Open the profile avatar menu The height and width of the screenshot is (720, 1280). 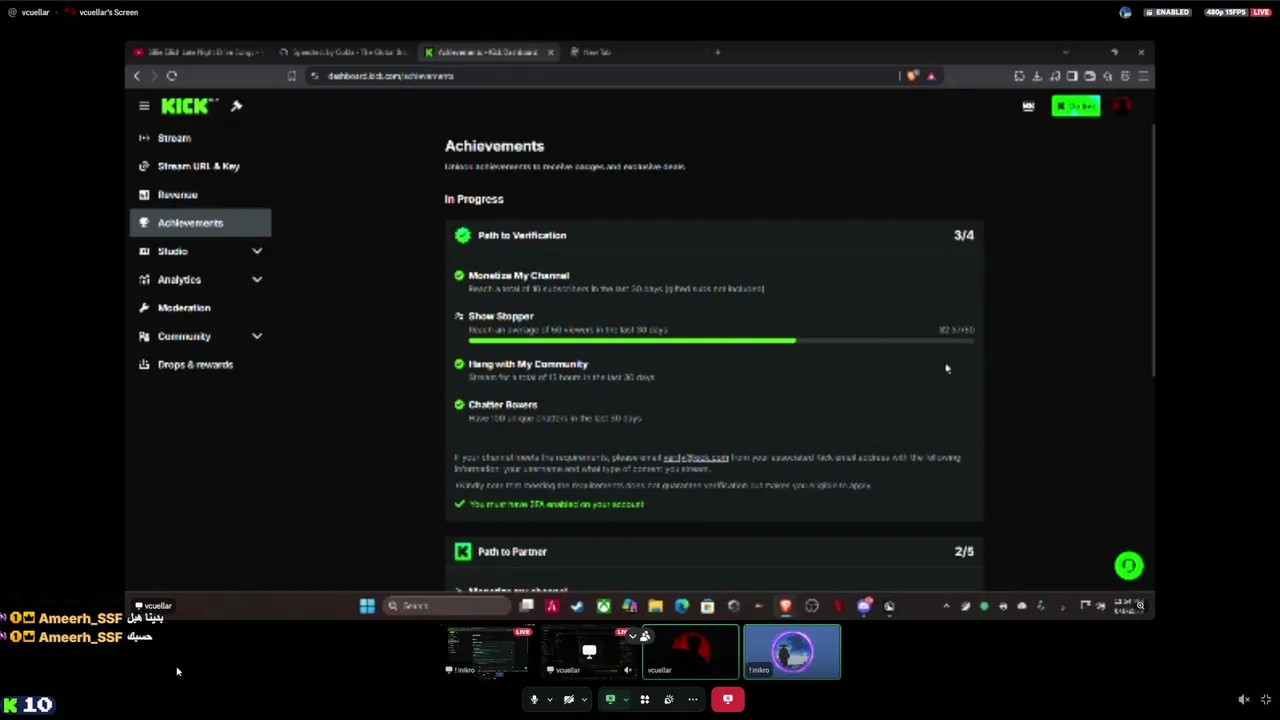pos(1122,106)
